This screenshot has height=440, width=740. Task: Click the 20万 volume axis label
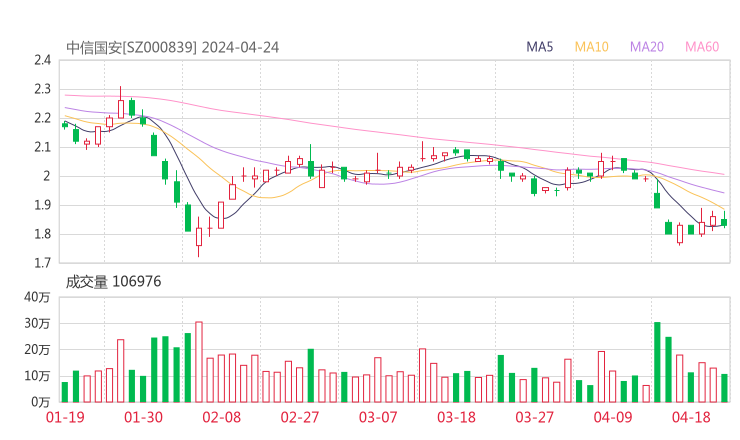(37, 350)
